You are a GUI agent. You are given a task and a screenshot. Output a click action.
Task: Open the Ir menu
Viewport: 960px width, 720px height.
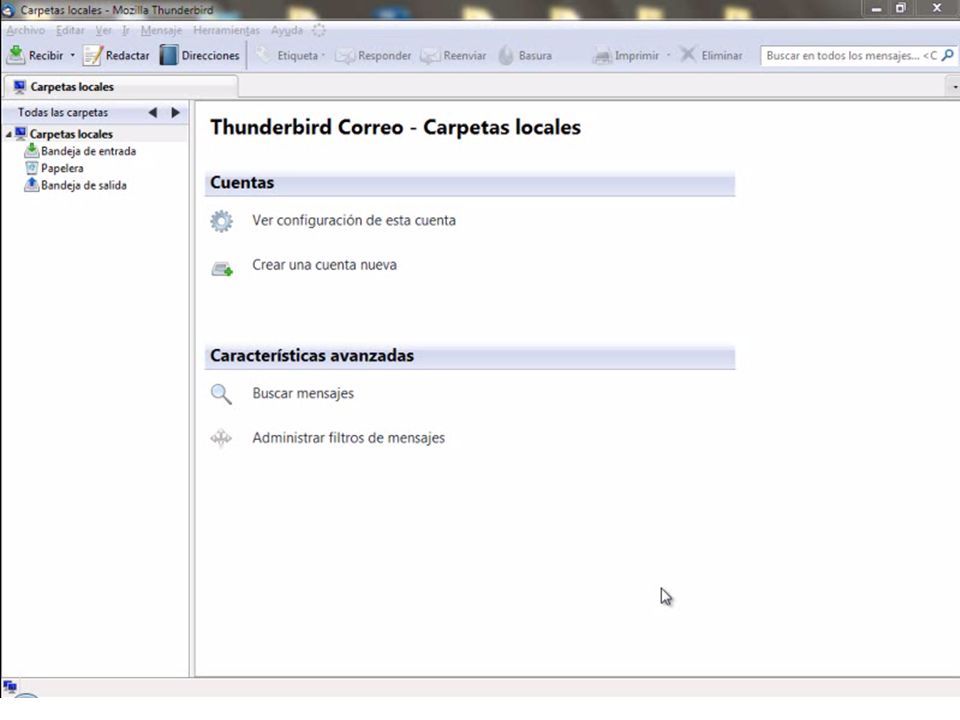pos(126,30)
